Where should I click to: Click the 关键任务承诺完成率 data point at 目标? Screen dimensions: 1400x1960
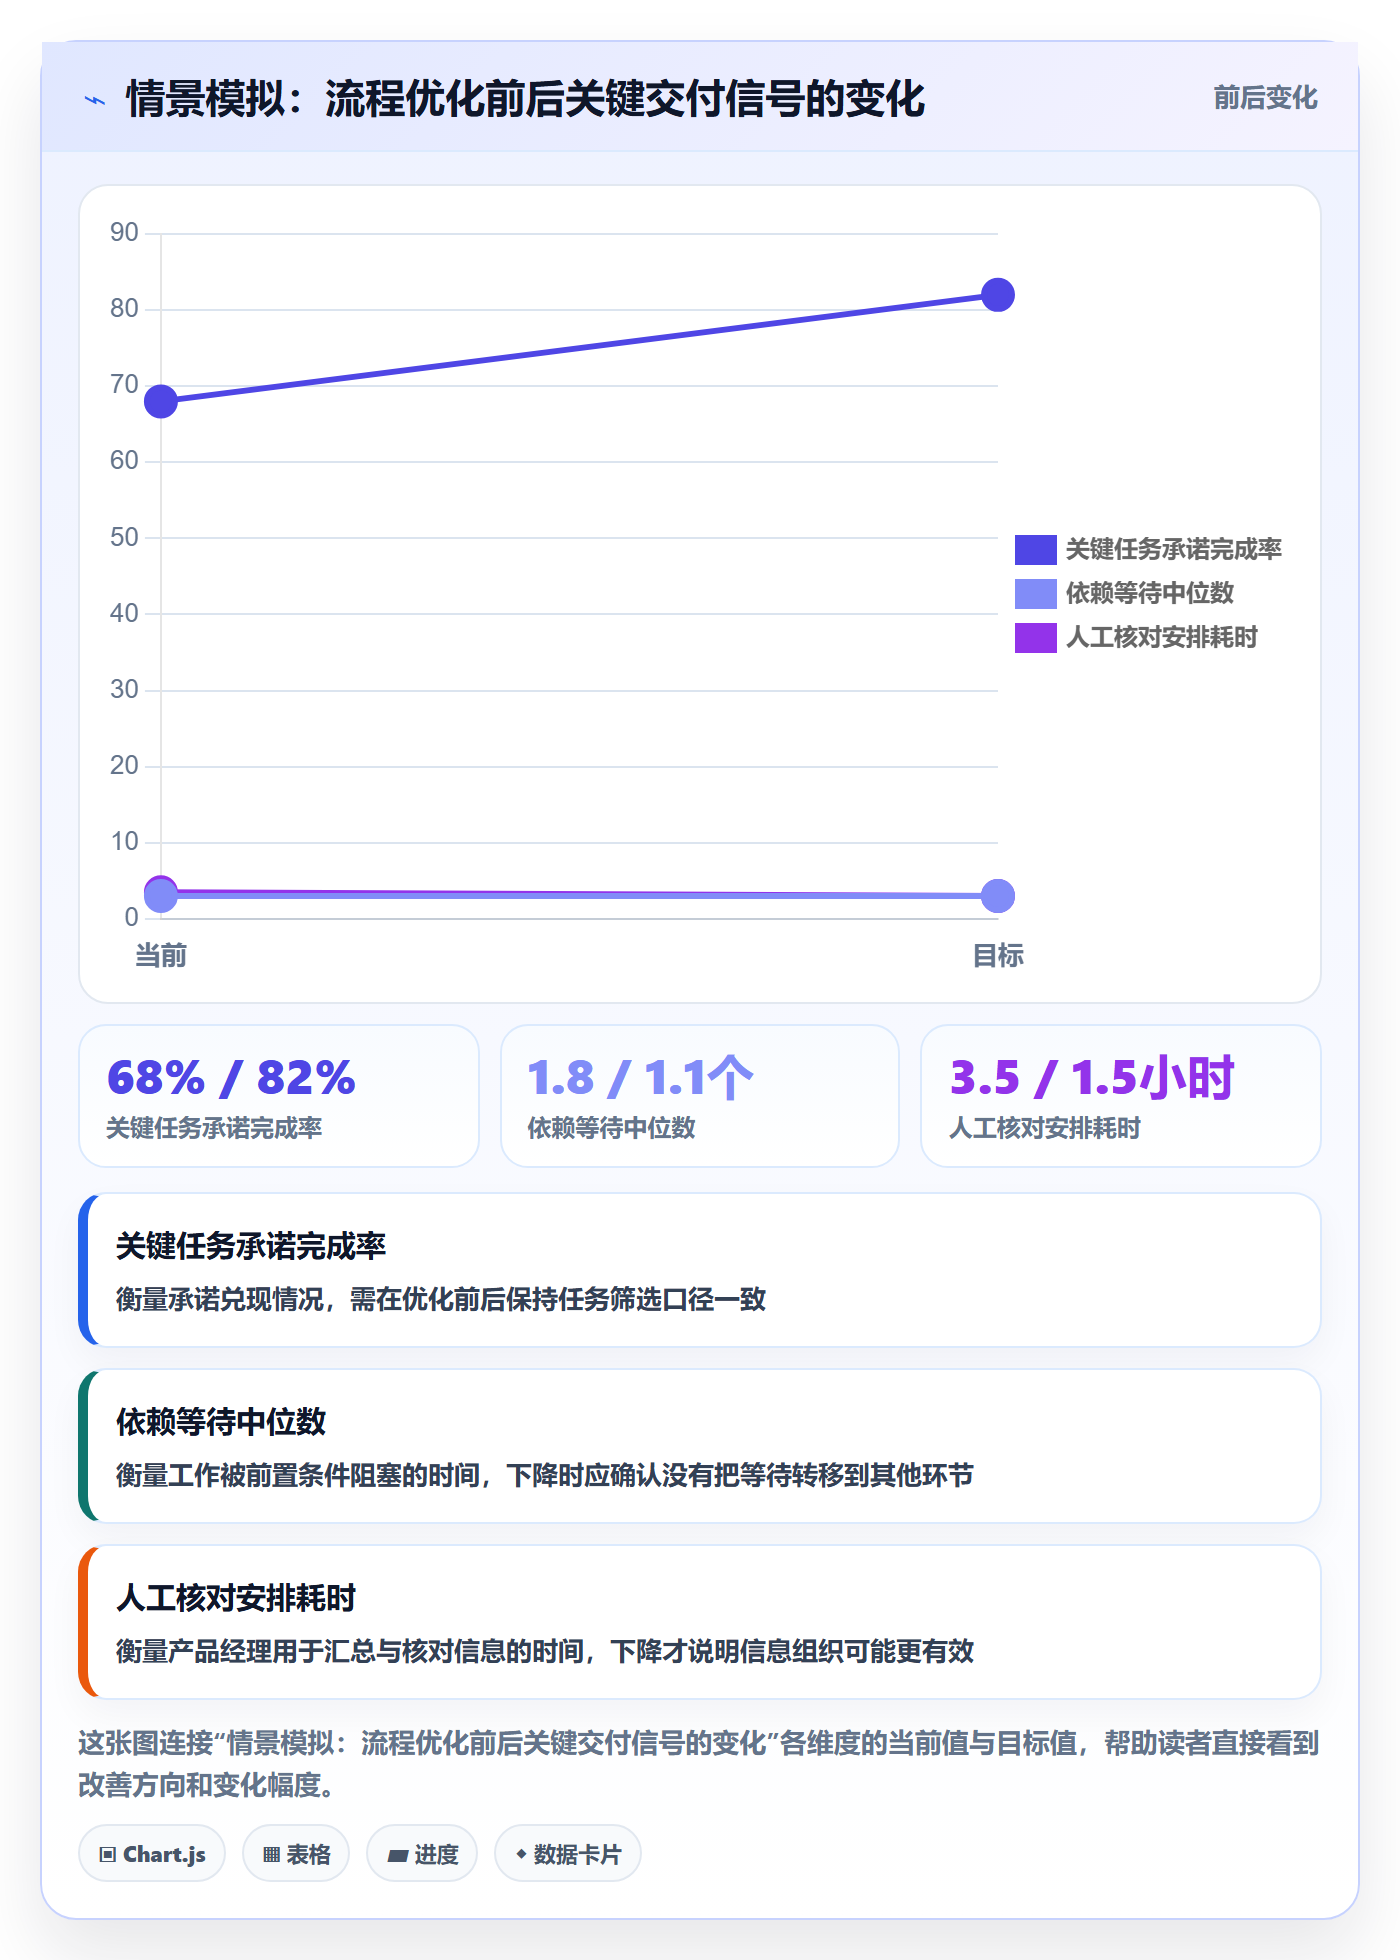(998, 295)
